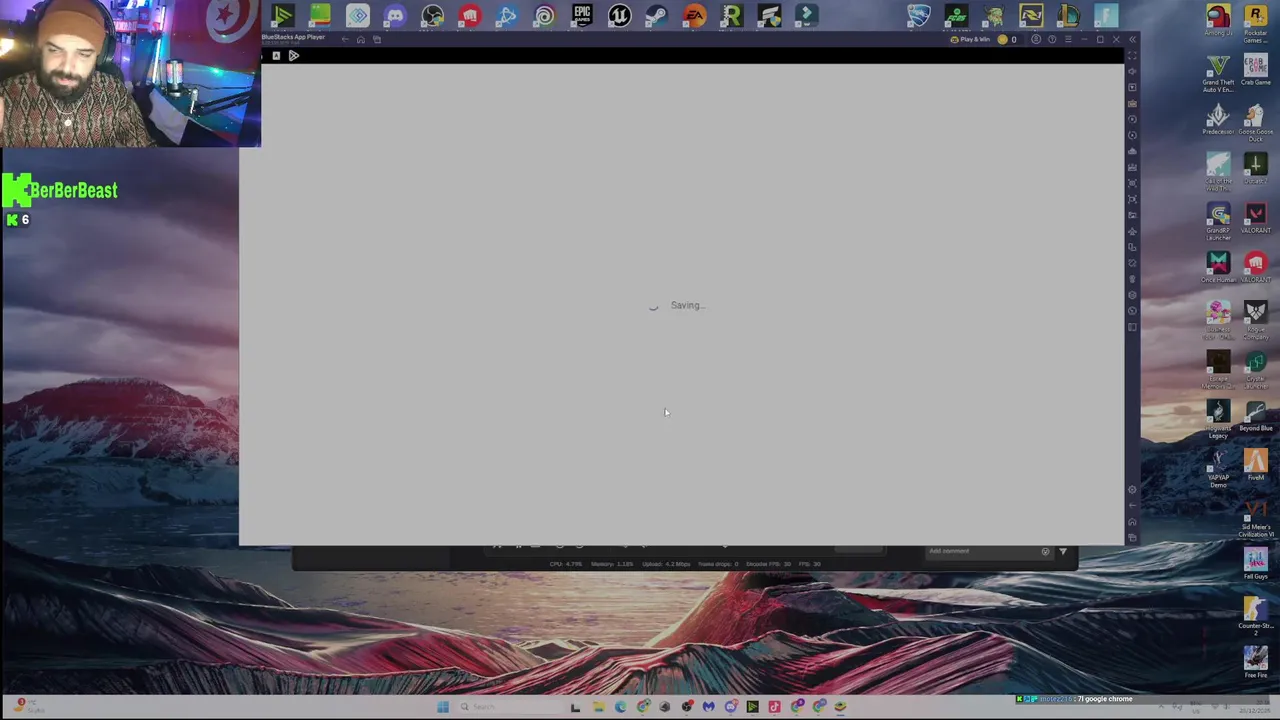This screenshot has height=720, width=1280.
Task: Open the Ubisoft Connect desktop shortcut
Action: tap(544, 16)
